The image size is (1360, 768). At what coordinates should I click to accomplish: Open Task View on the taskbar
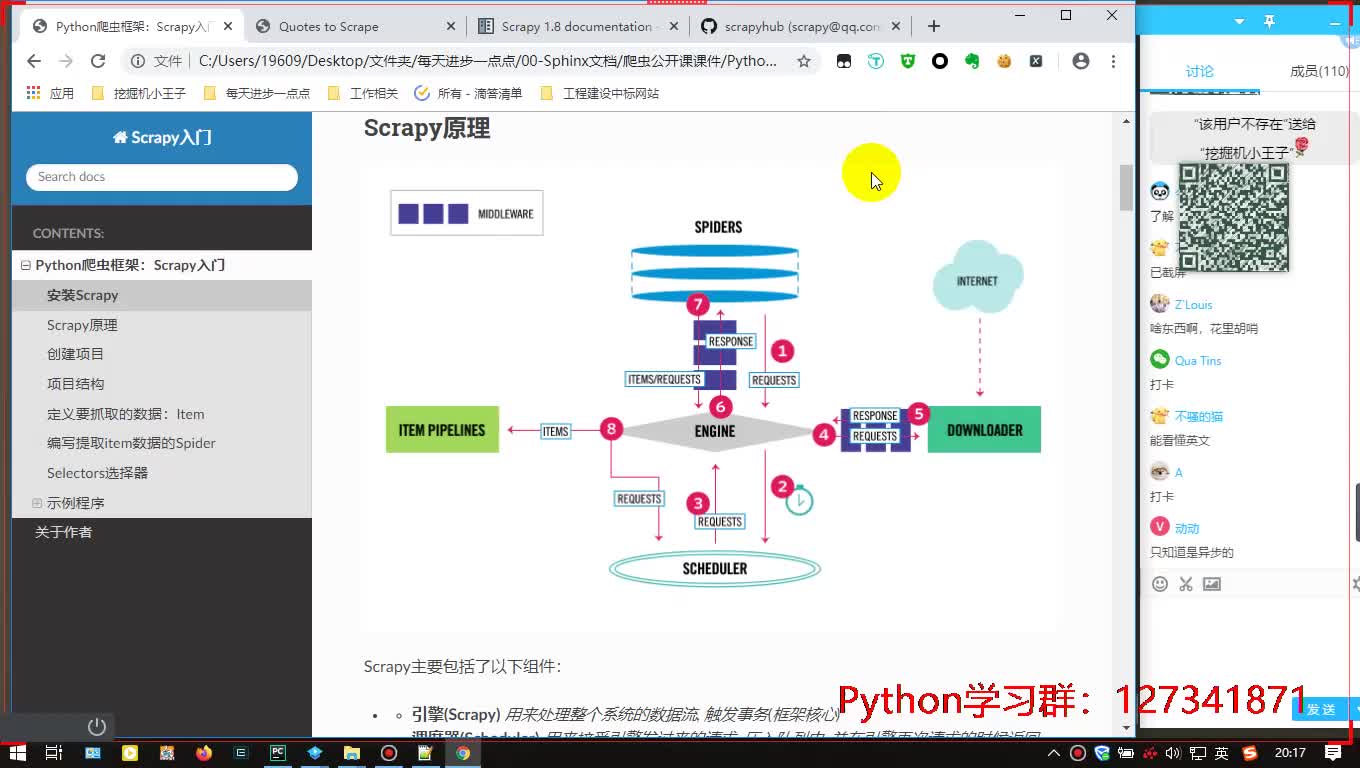click(x=54, y=753)
